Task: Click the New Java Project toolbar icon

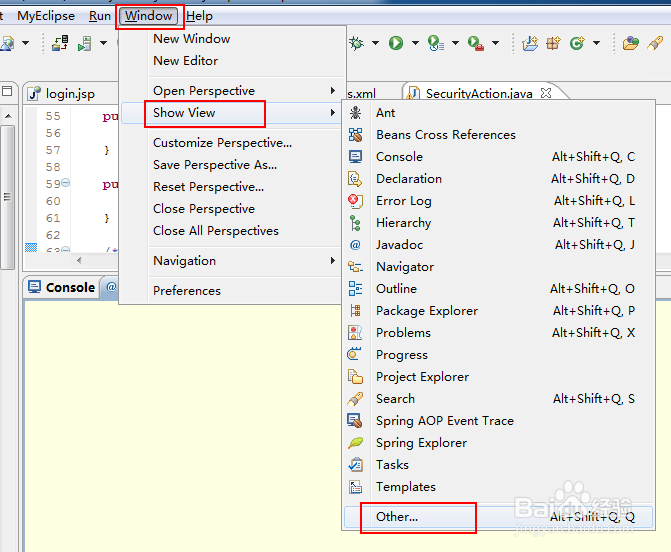Action: coord(530,43)
